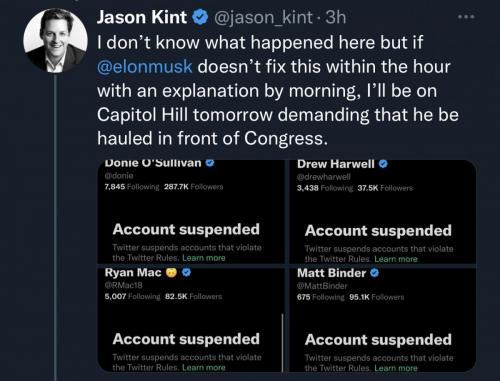Open the Matt Binder suspended account image
The width and height of the screenshot is (500, 381).
(382, 320)
